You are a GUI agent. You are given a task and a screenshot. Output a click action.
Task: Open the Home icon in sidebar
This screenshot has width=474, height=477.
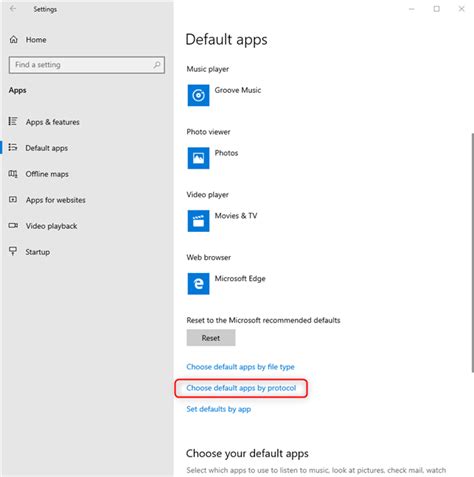coord(13,40)
